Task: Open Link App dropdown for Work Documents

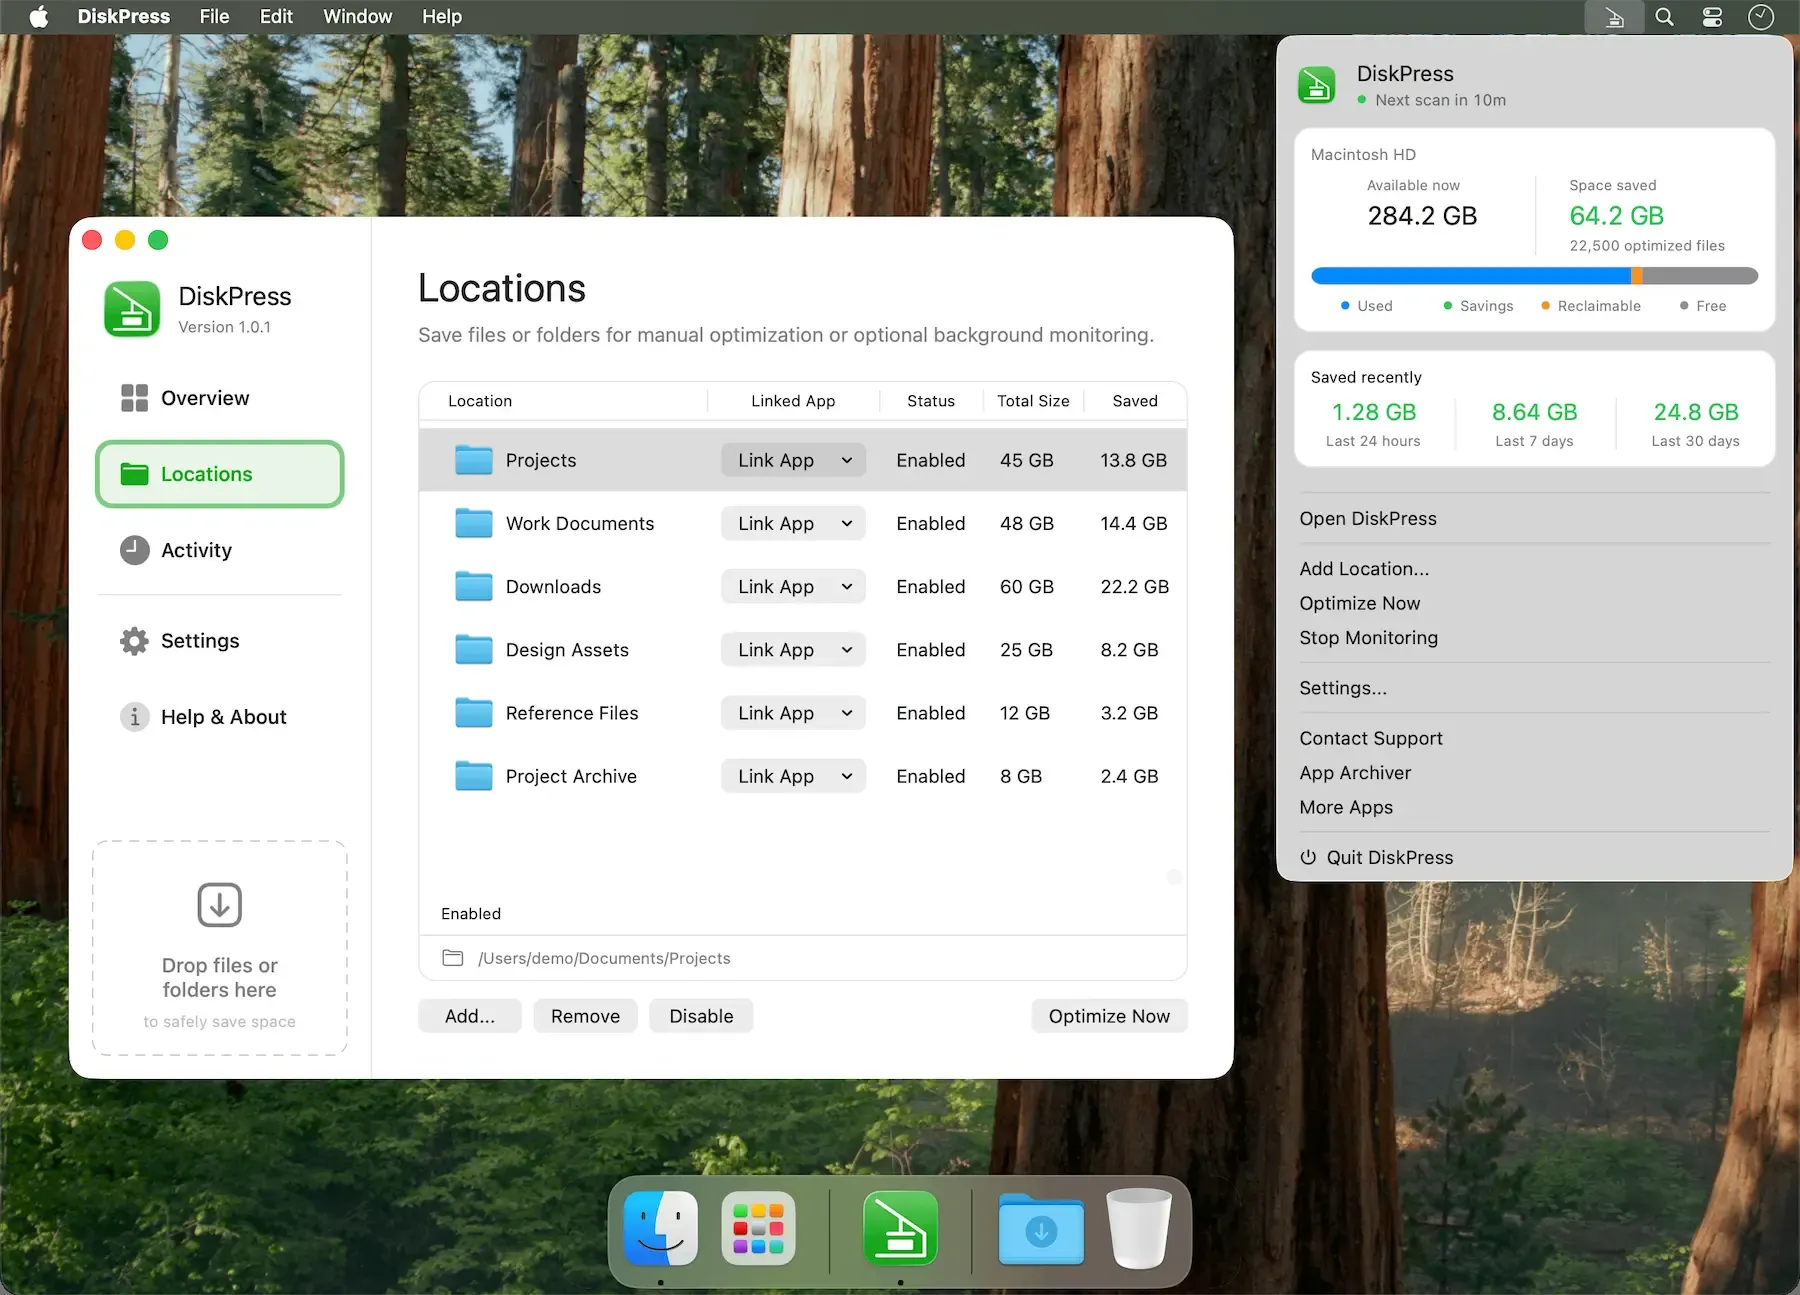Action: [x=793, y=523]
